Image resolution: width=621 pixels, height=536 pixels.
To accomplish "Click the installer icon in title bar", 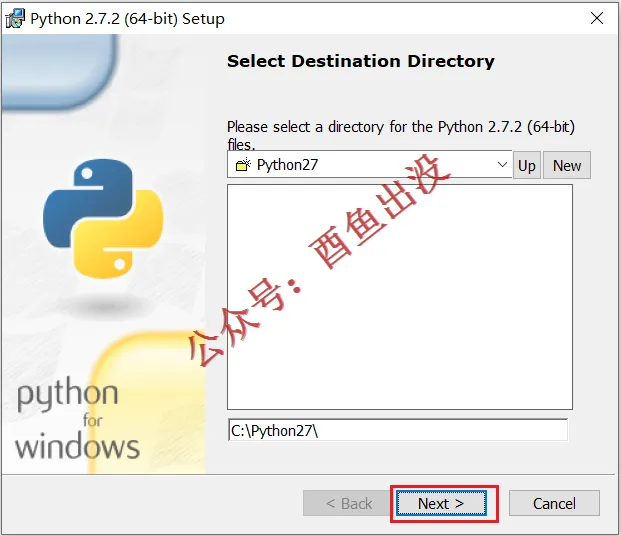I will point(15,18).
